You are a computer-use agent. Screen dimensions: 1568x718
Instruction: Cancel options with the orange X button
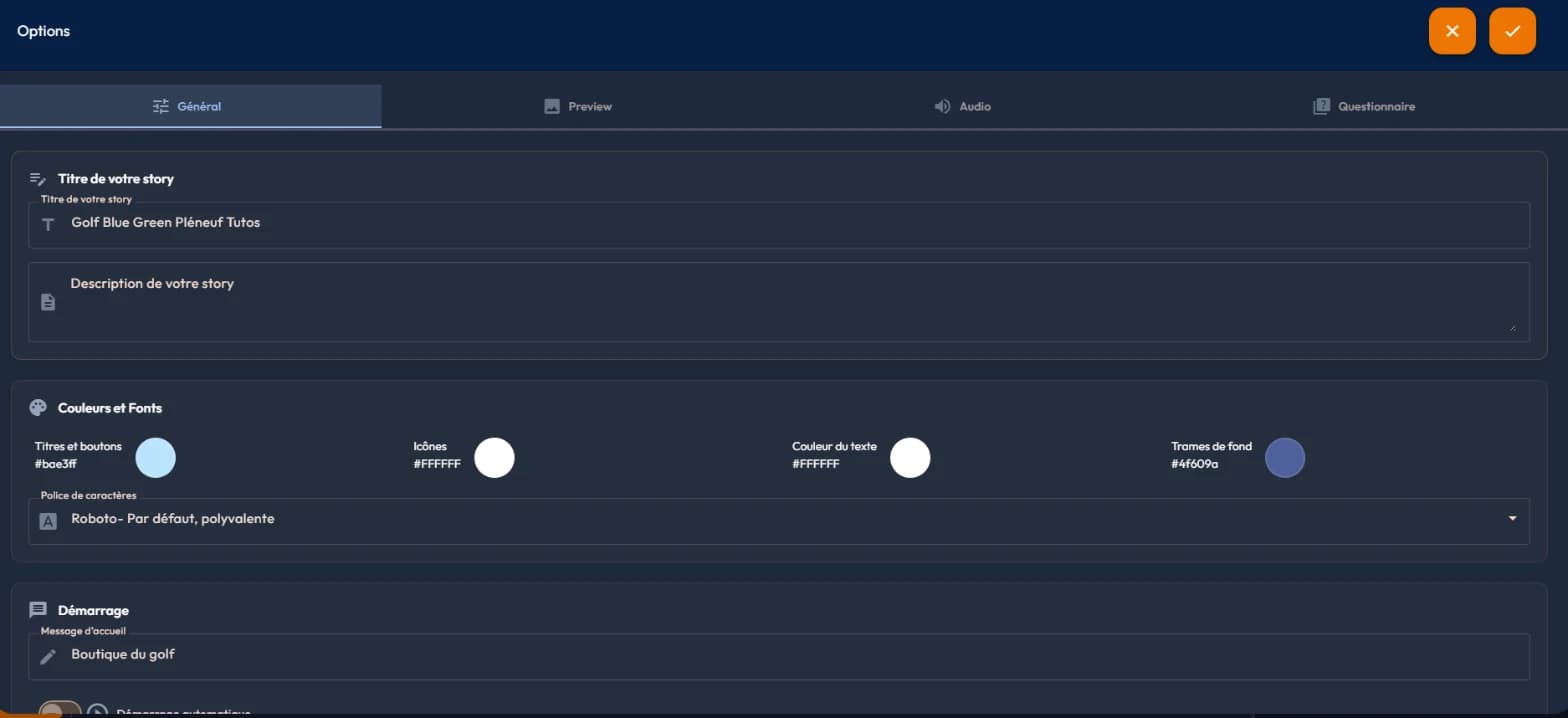click(x=1452, y=31)
